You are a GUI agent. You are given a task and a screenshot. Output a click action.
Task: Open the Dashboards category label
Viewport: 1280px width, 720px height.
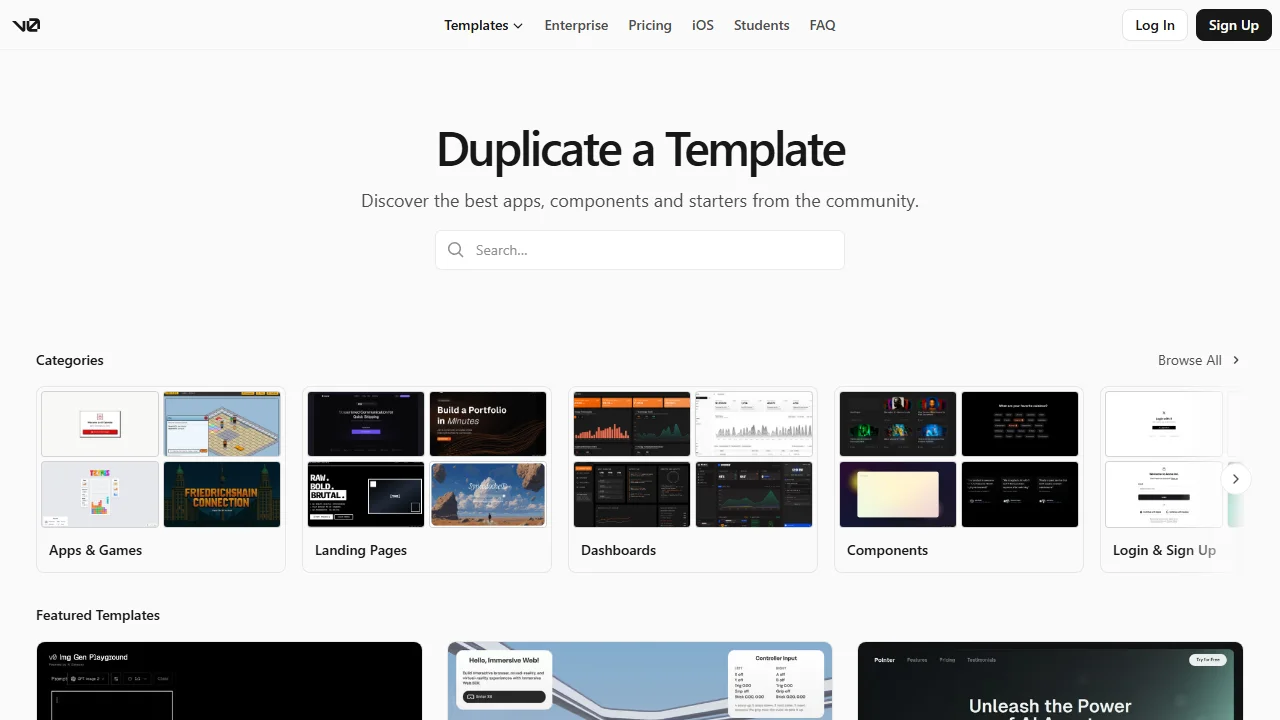tap(619, 550)
